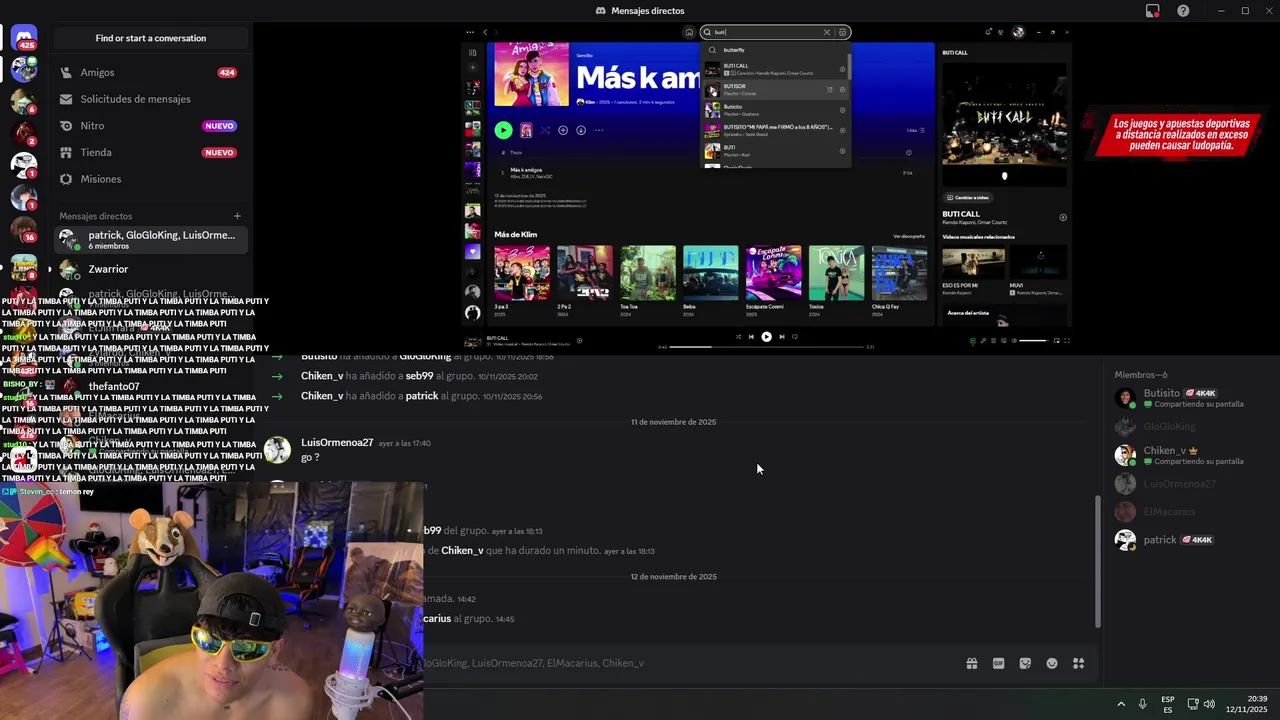Clear the Spotify search text
Image resolution: width=1280 pixels, height=720 pixels.
(x=827, y=32)
